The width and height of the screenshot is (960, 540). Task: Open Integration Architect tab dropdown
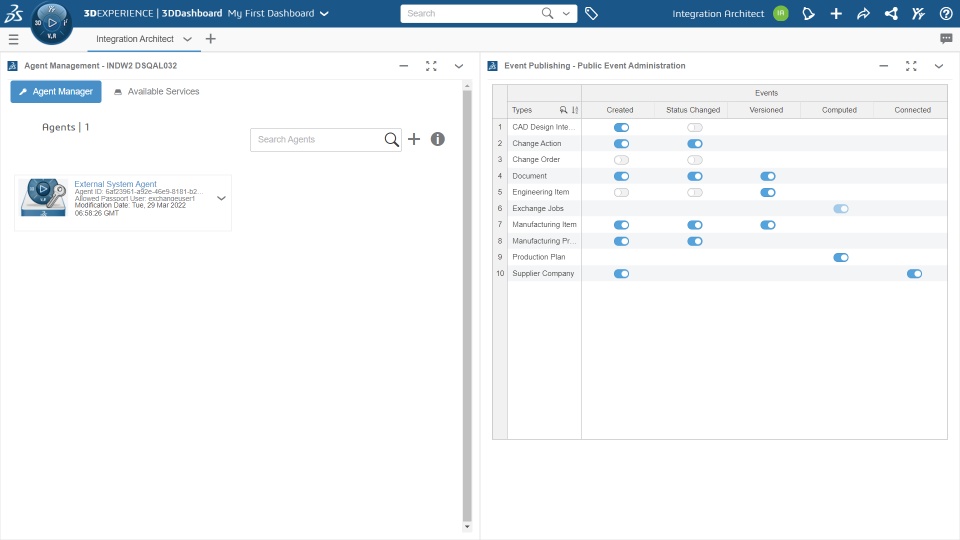(187, 39)
